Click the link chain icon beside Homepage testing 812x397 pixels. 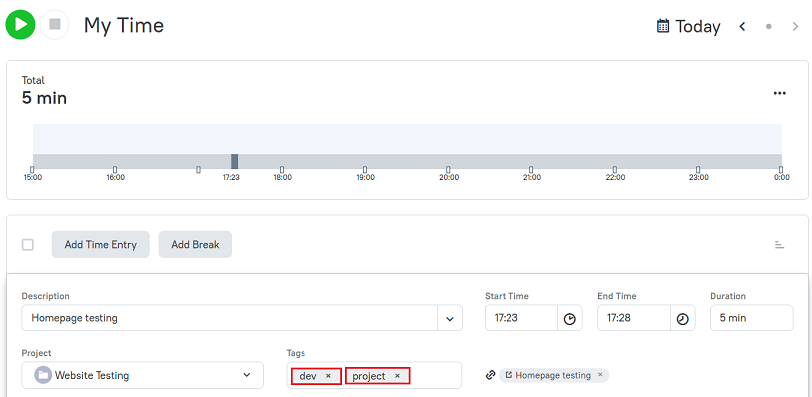(x=490, y=375)
